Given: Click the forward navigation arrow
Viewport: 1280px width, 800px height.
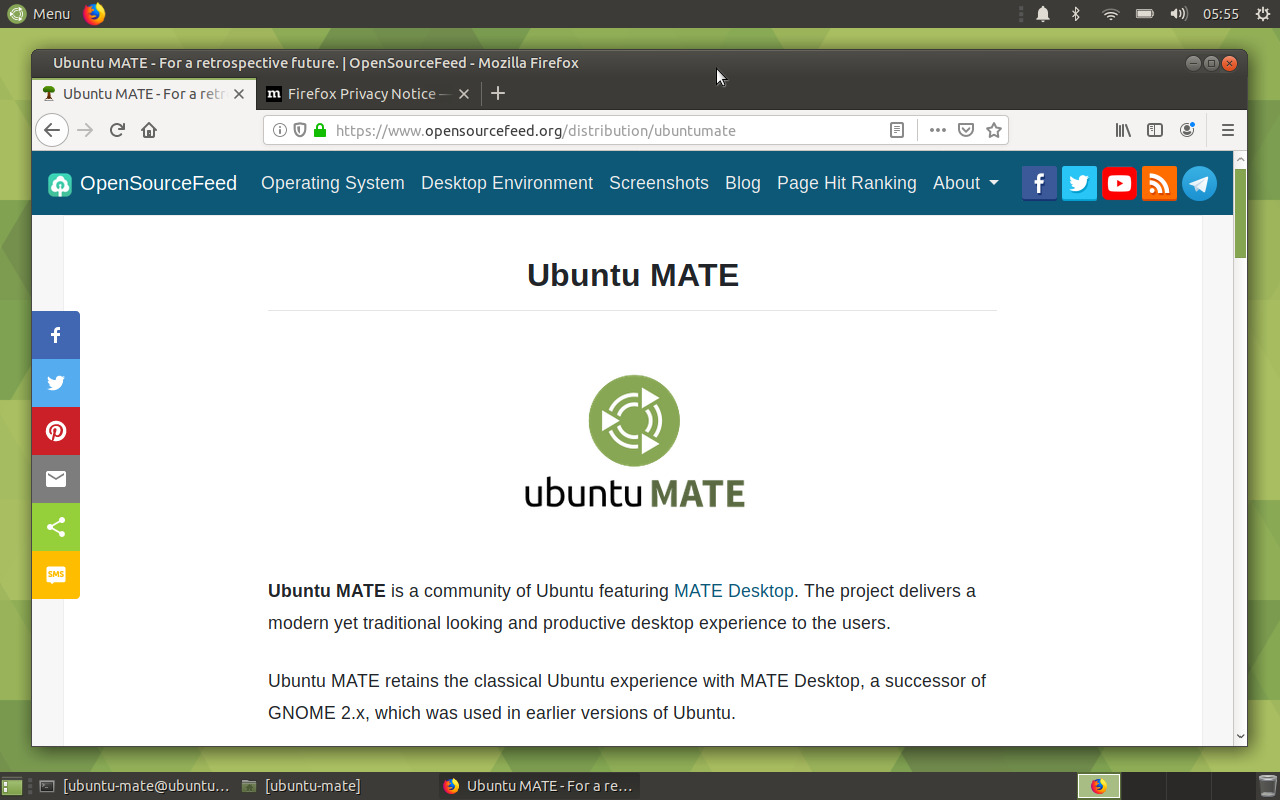Looking at the screenshot, I should click(x=85, y=130).
